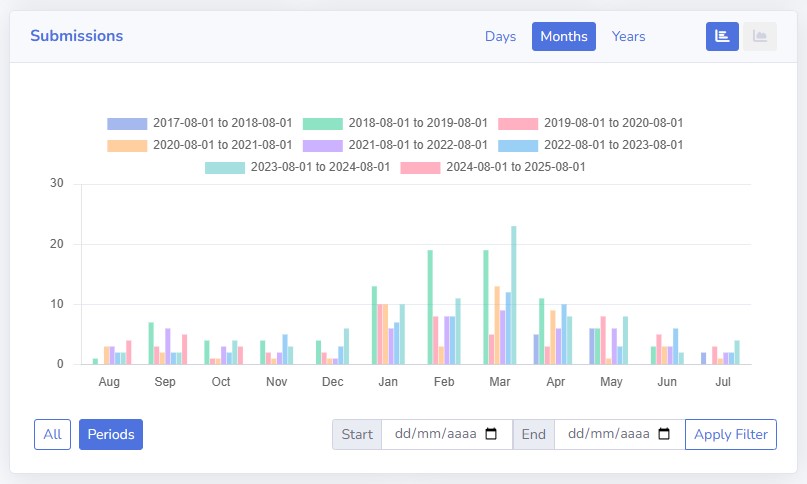Open calendar picker in End date field
This screenshot has height=484, width=807.
(x=663, y=435)
